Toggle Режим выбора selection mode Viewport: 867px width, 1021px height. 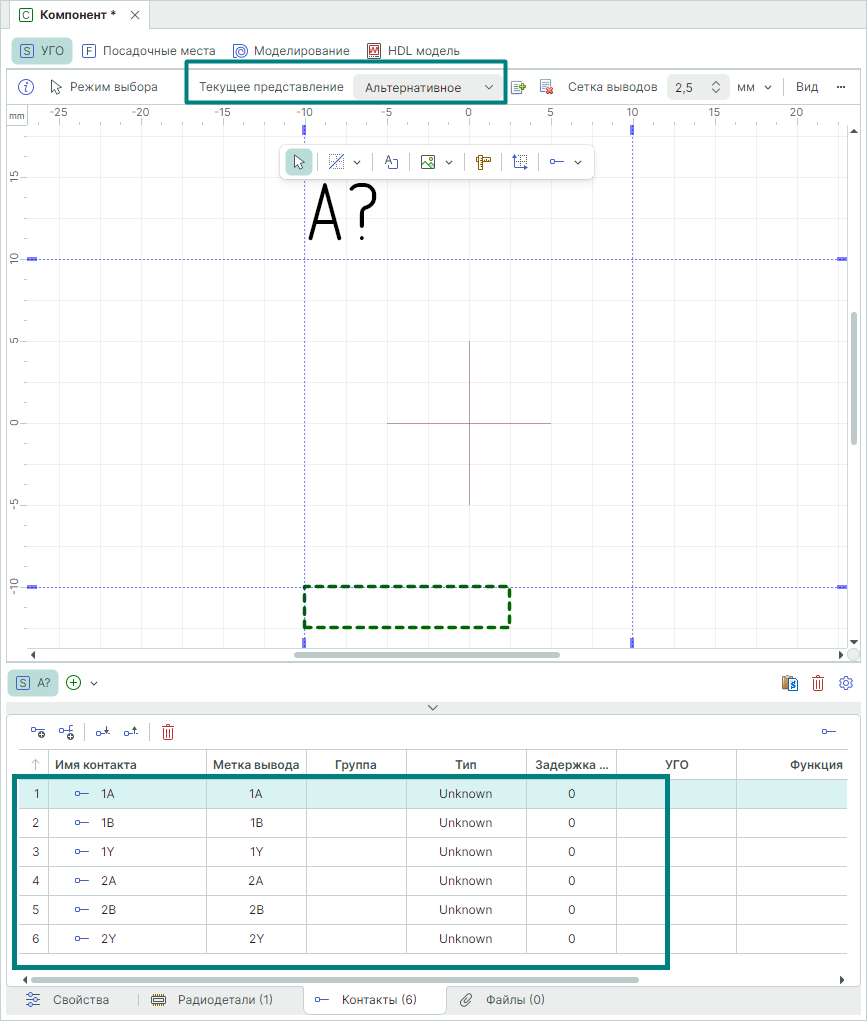tap(104, 87)
